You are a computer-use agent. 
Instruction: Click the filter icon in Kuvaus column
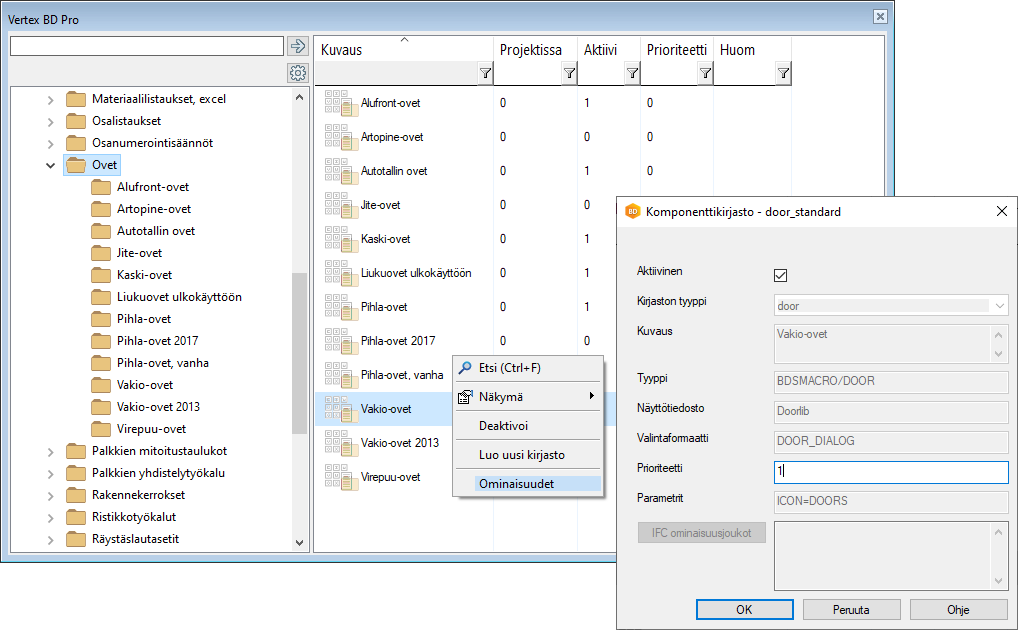[485, 73]
